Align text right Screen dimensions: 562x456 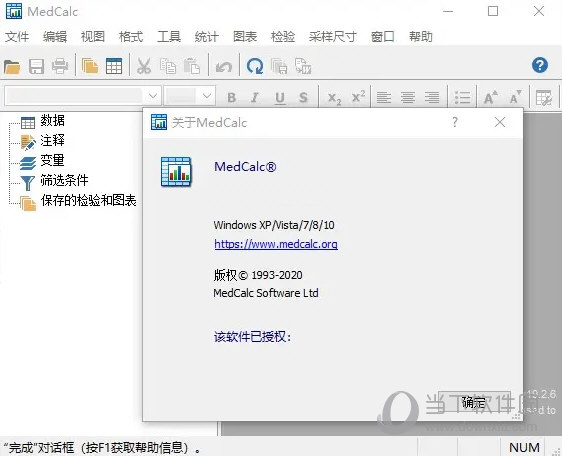(432, 97)
